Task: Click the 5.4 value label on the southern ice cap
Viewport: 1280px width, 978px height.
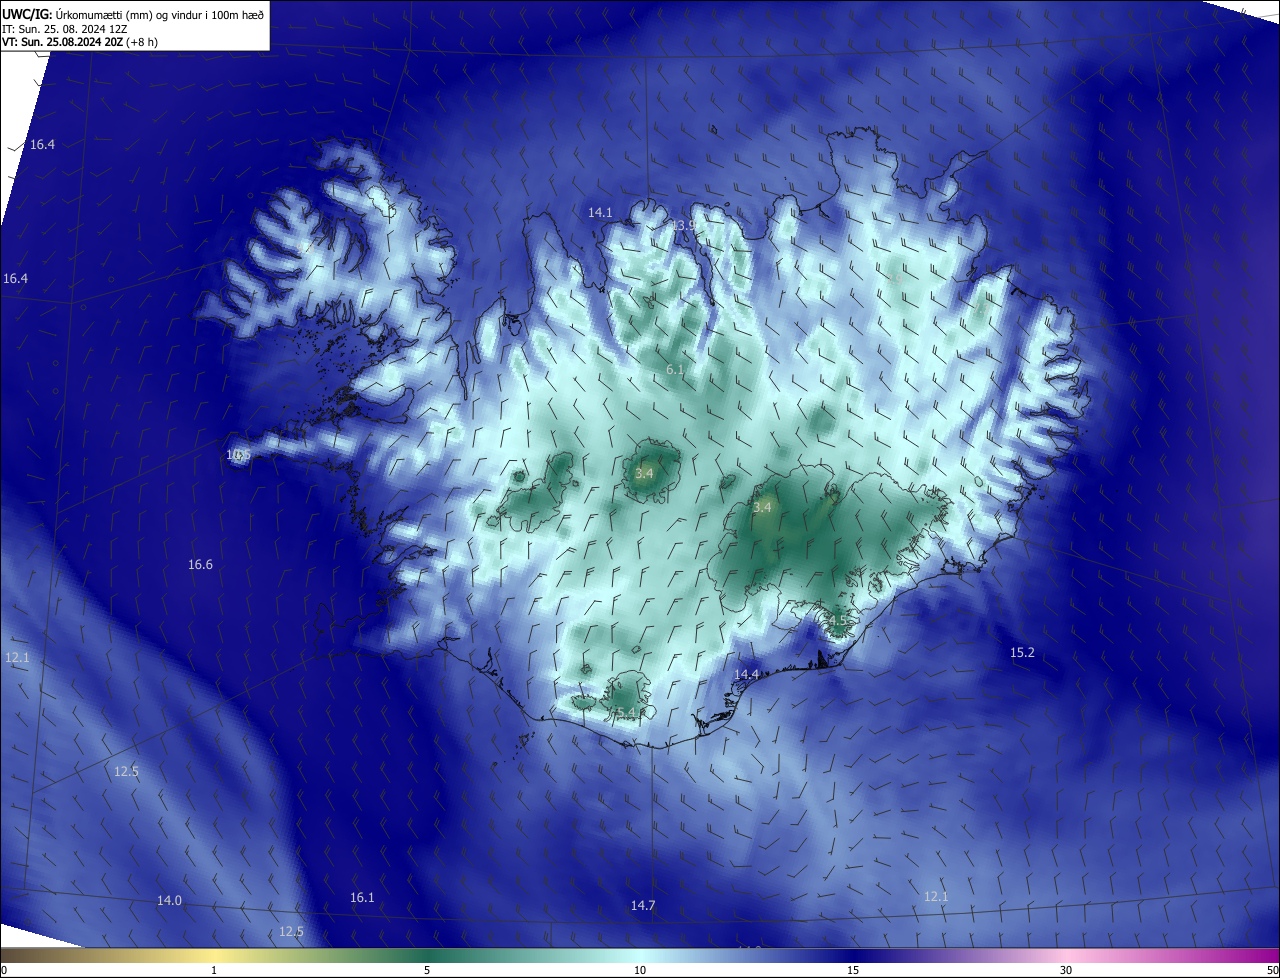Action: 626,712
